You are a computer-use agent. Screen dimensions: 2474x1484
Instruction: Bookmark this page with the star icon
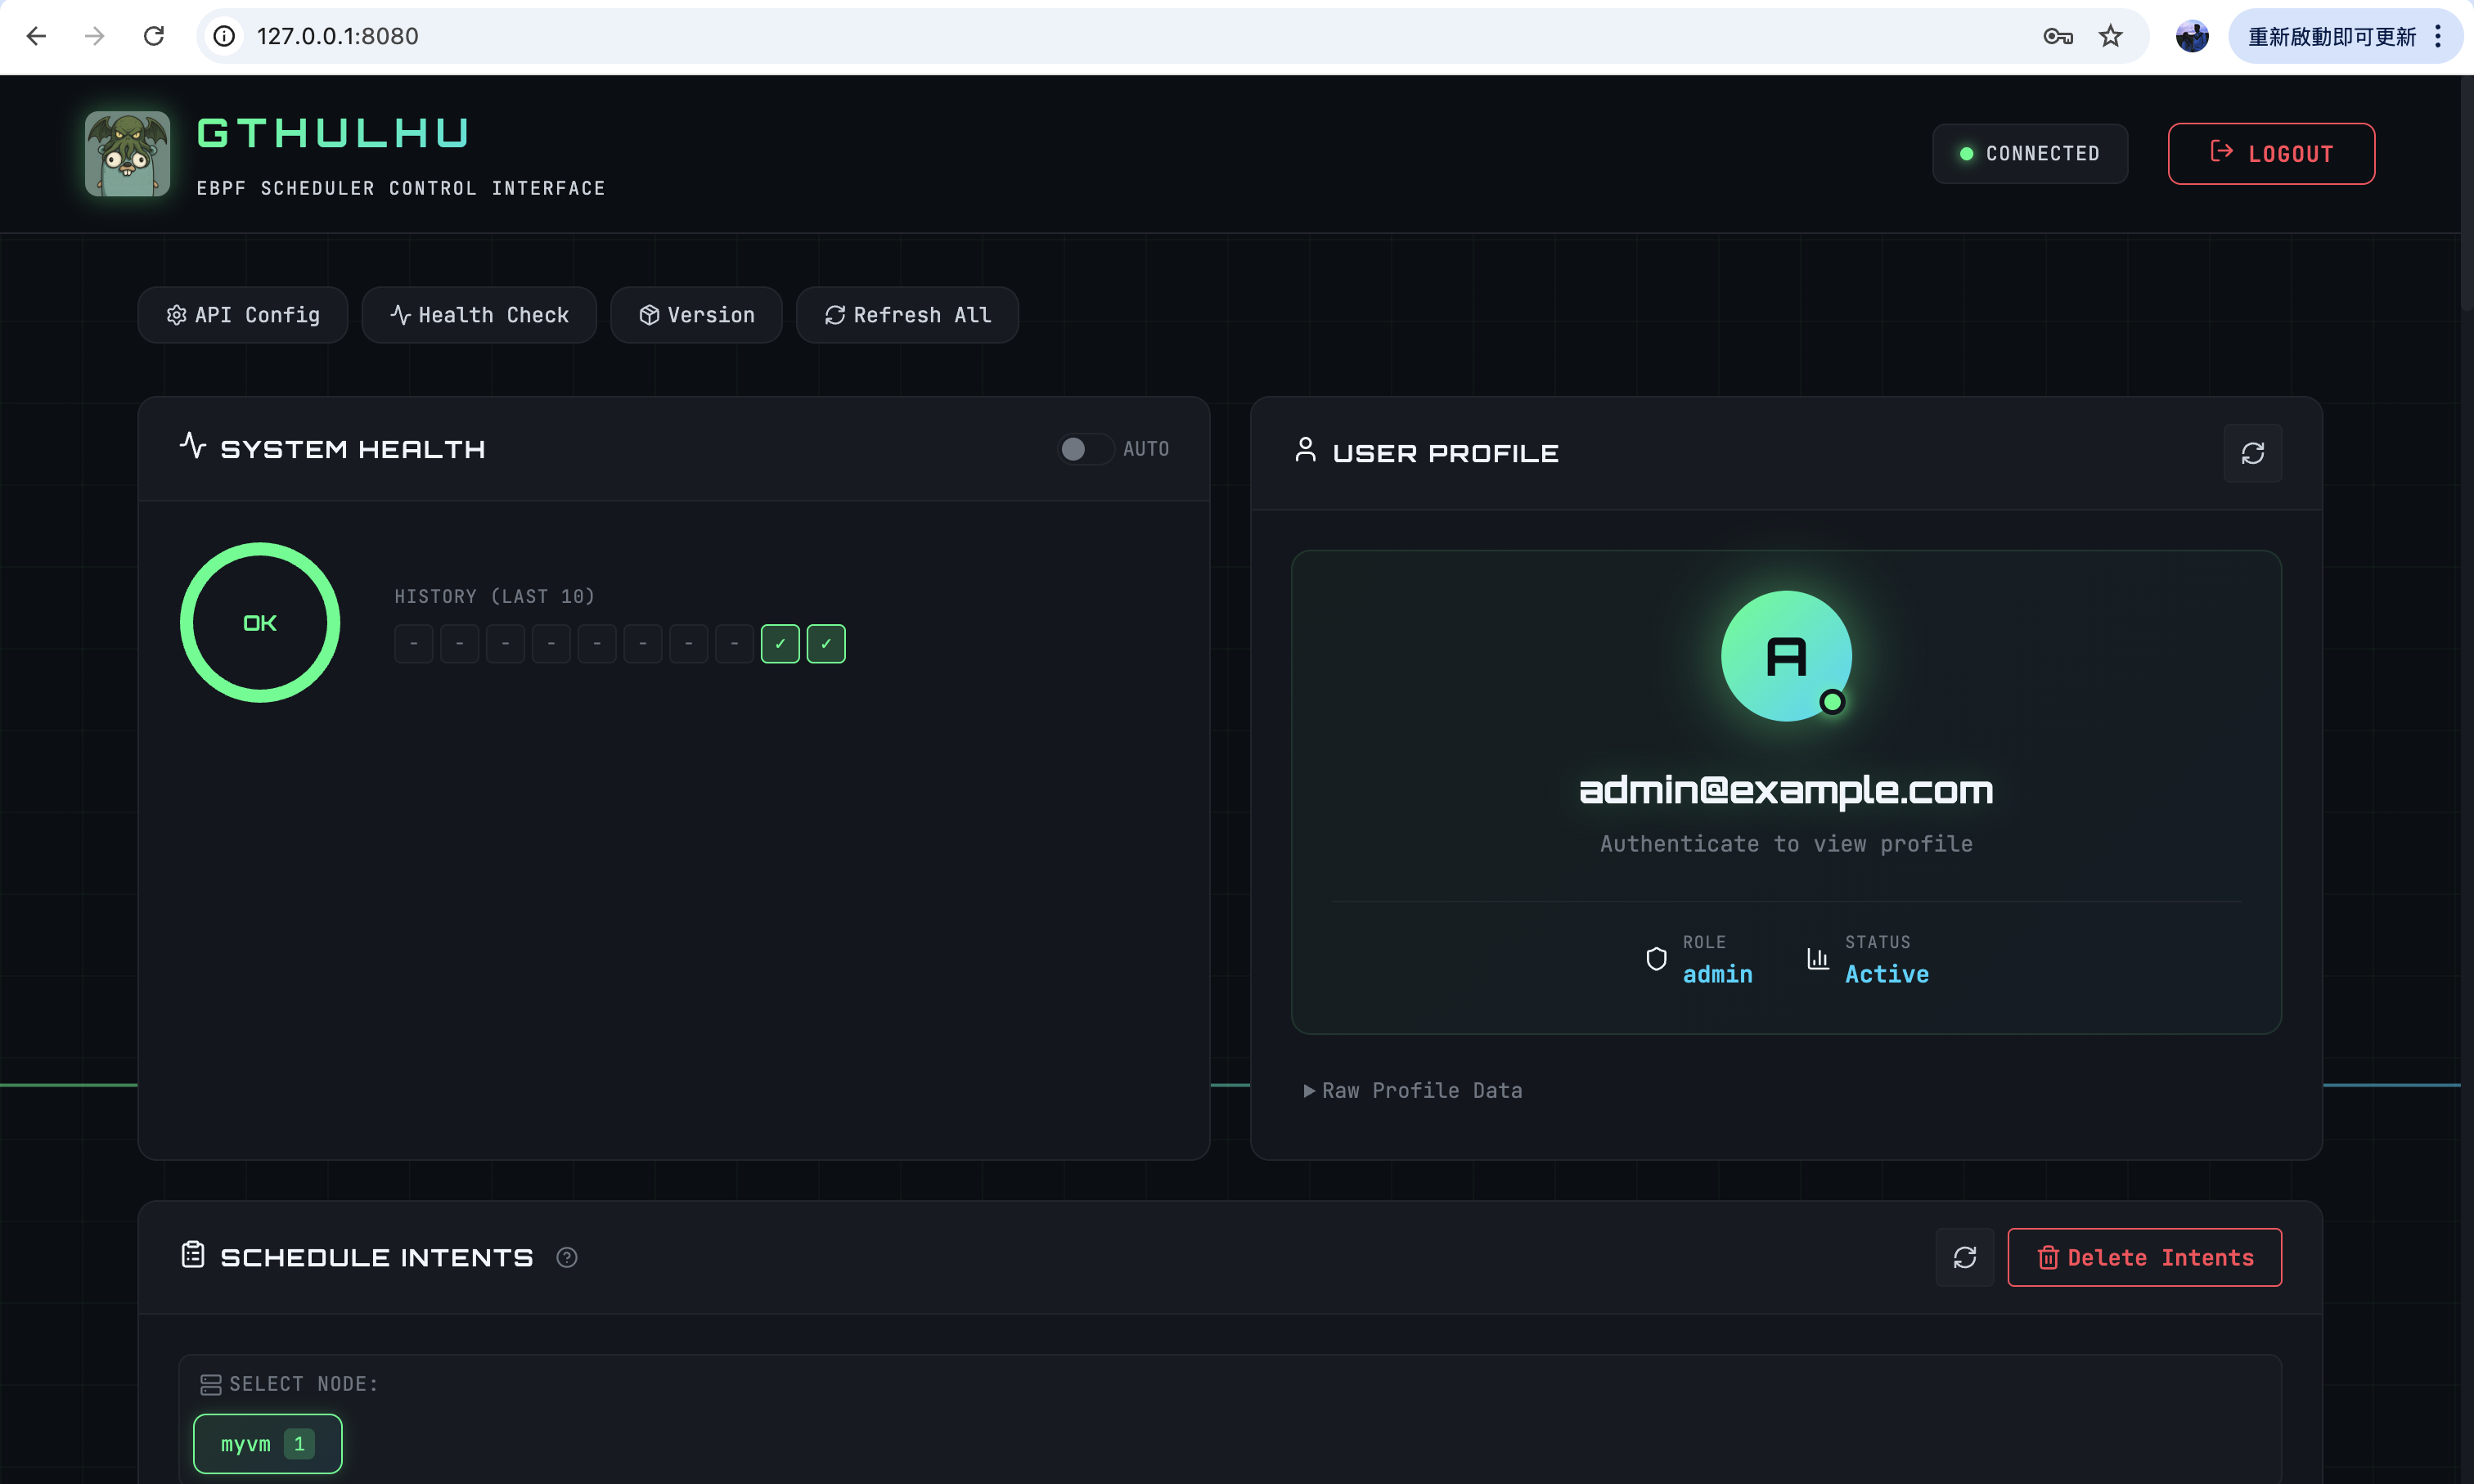tap(2110, 37)
